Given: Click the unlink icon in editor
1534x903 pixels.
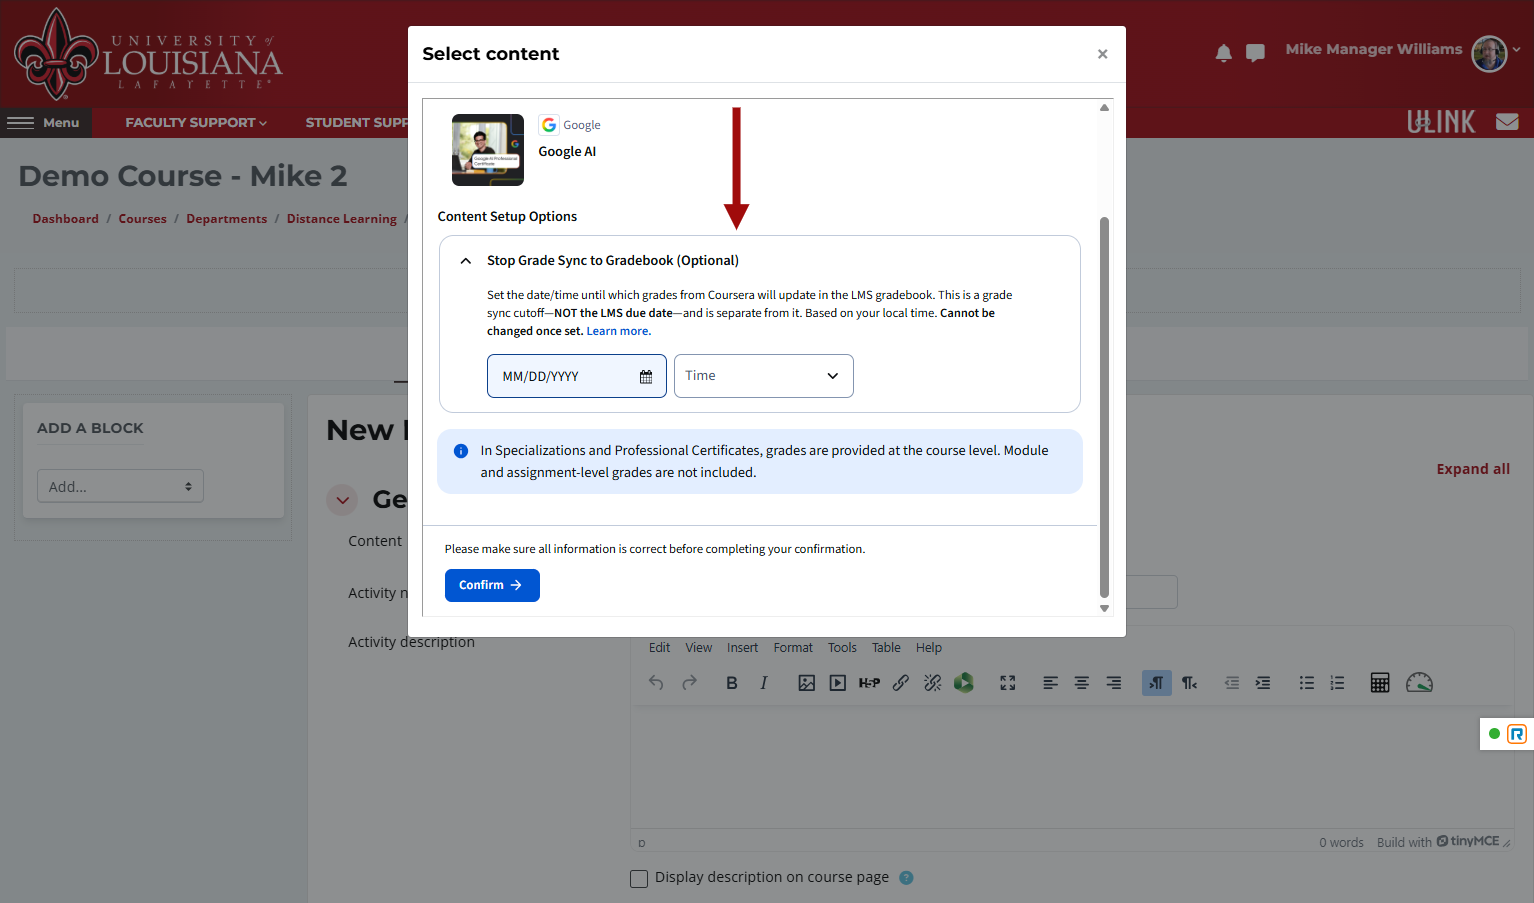Looking at the screenshot, I should (933, 683).
